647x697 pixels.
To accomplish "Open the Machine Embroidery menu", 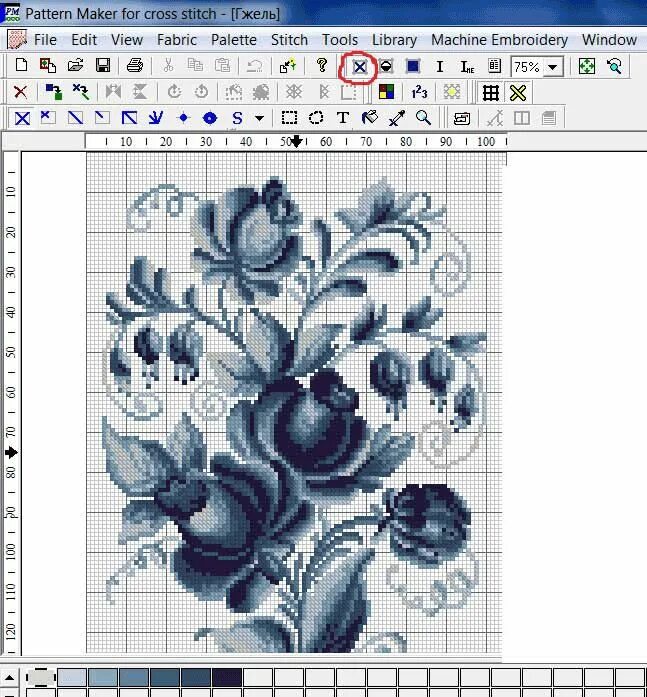I will tap(499, 40).
